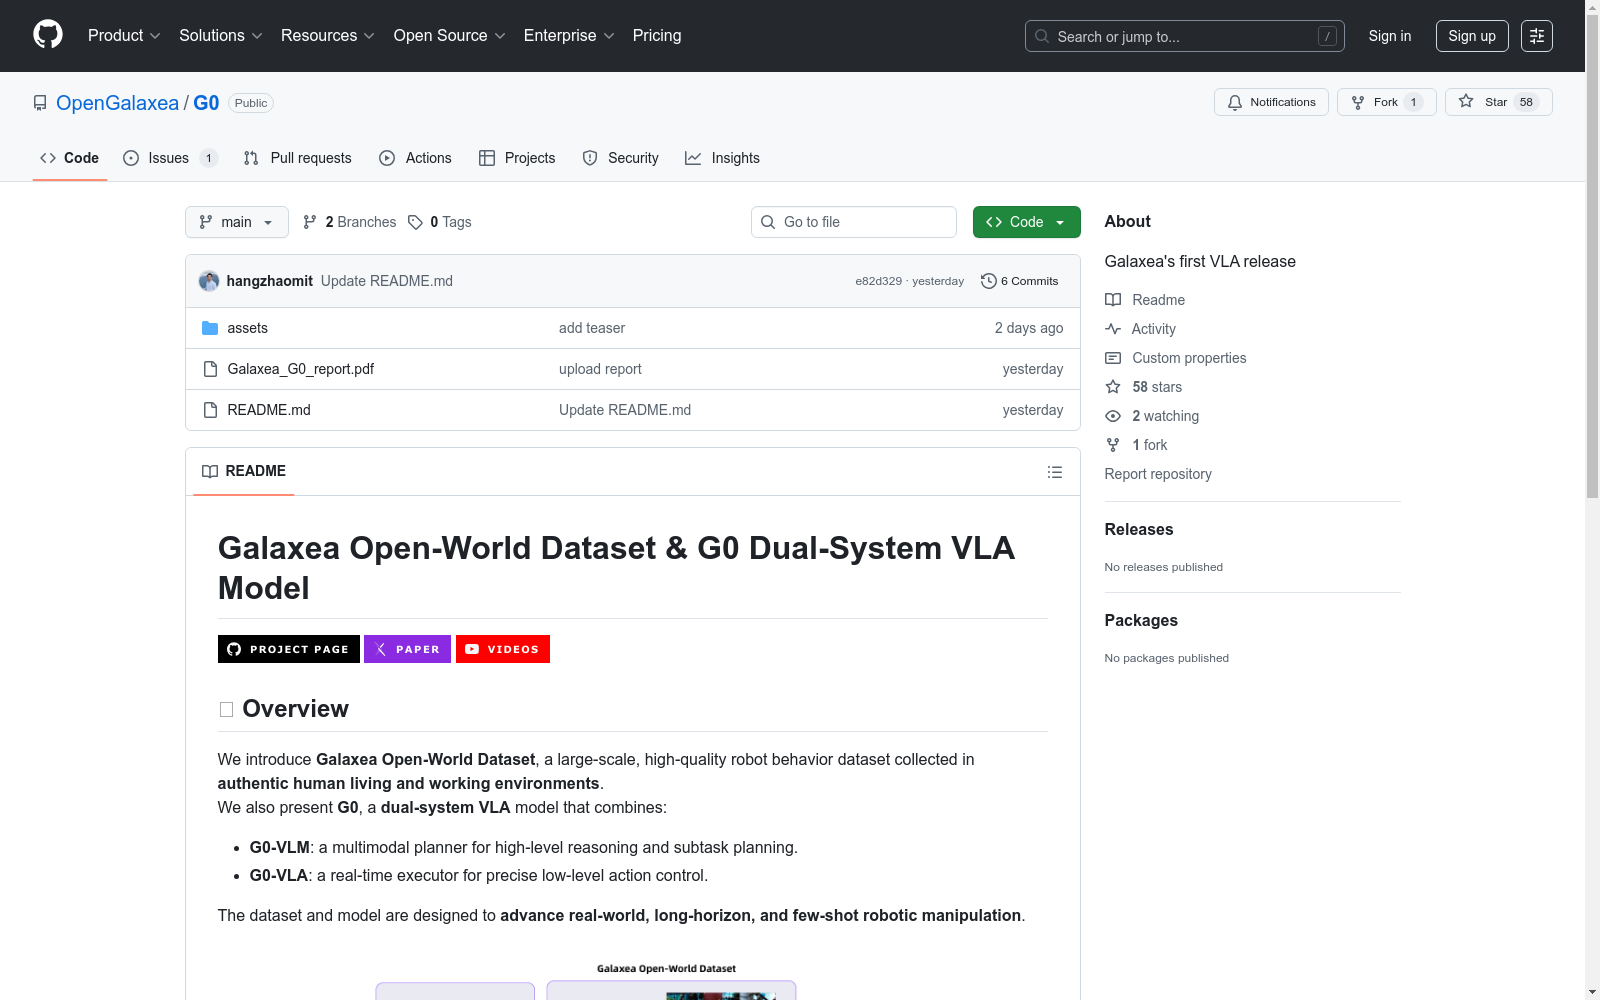Open the README outline icon
The height and width of the screenshot is (1000, 1600).
coord(1055,472)
